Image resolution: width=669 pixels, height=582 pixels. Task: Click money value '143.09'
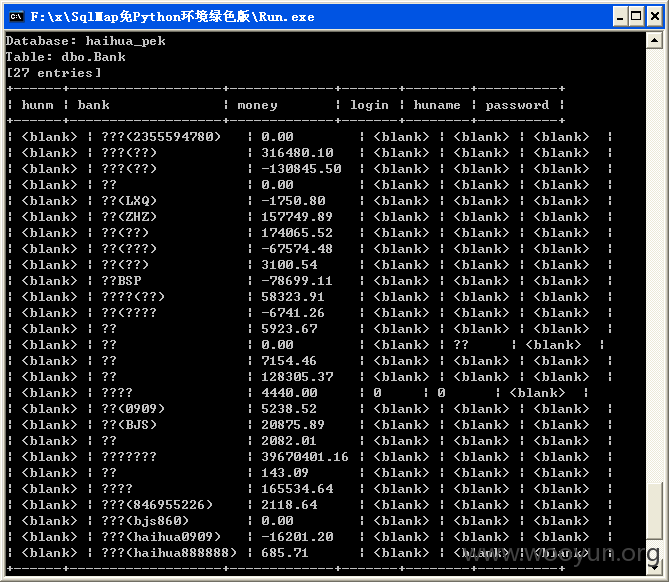click(x=285, y=473)
